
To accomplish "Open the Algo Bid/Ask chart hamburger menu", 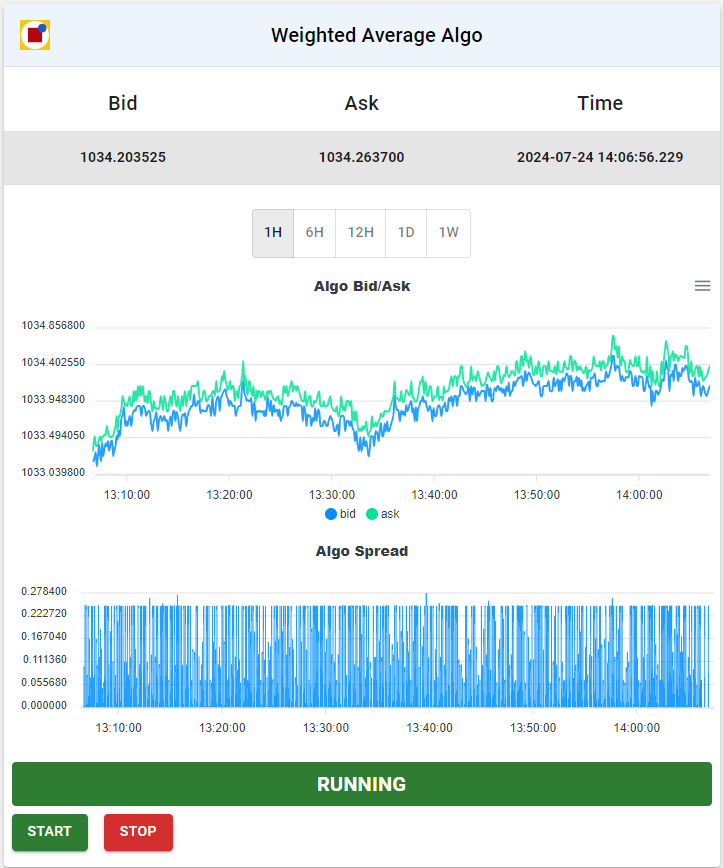I will [703, 286].
